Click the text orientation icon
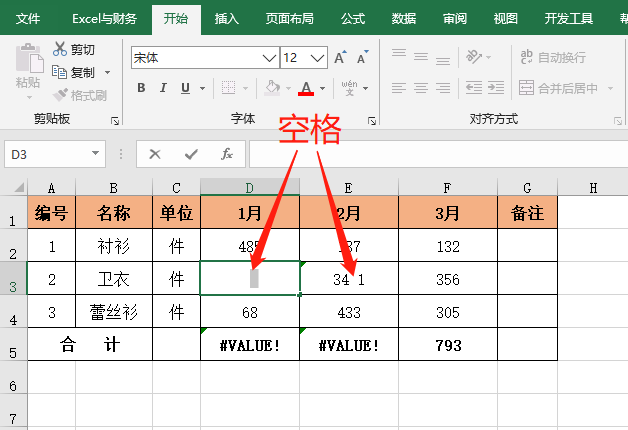The image size is (628, 430). 474,56
